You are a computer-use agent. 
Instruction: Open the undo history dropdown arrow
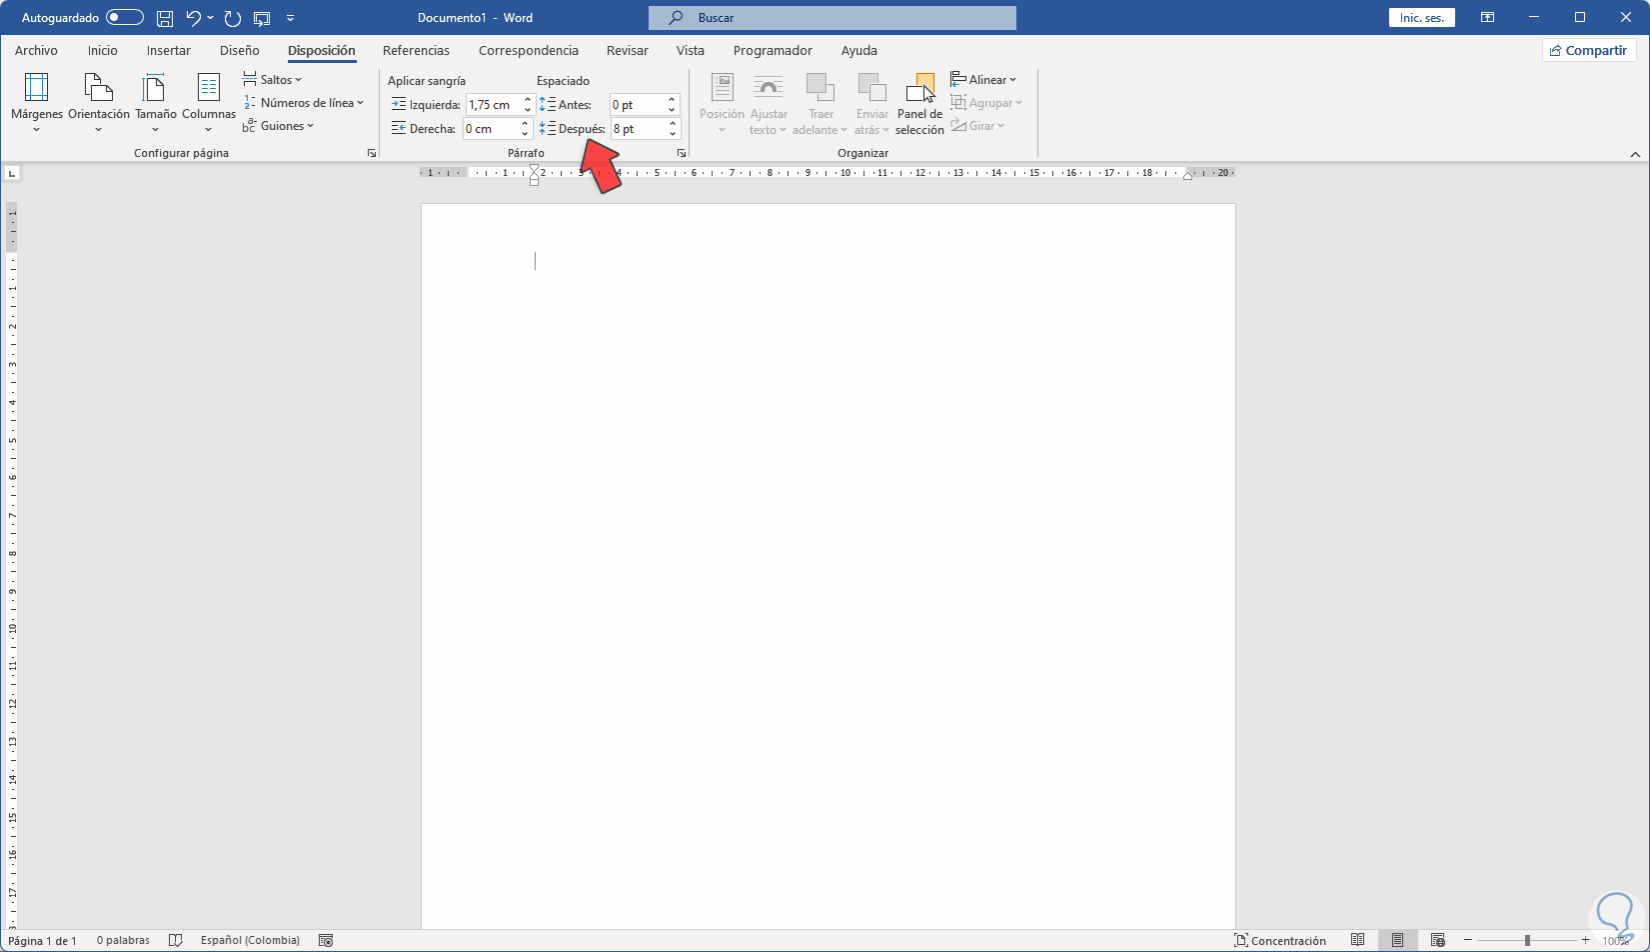click(x=210, y=18)
